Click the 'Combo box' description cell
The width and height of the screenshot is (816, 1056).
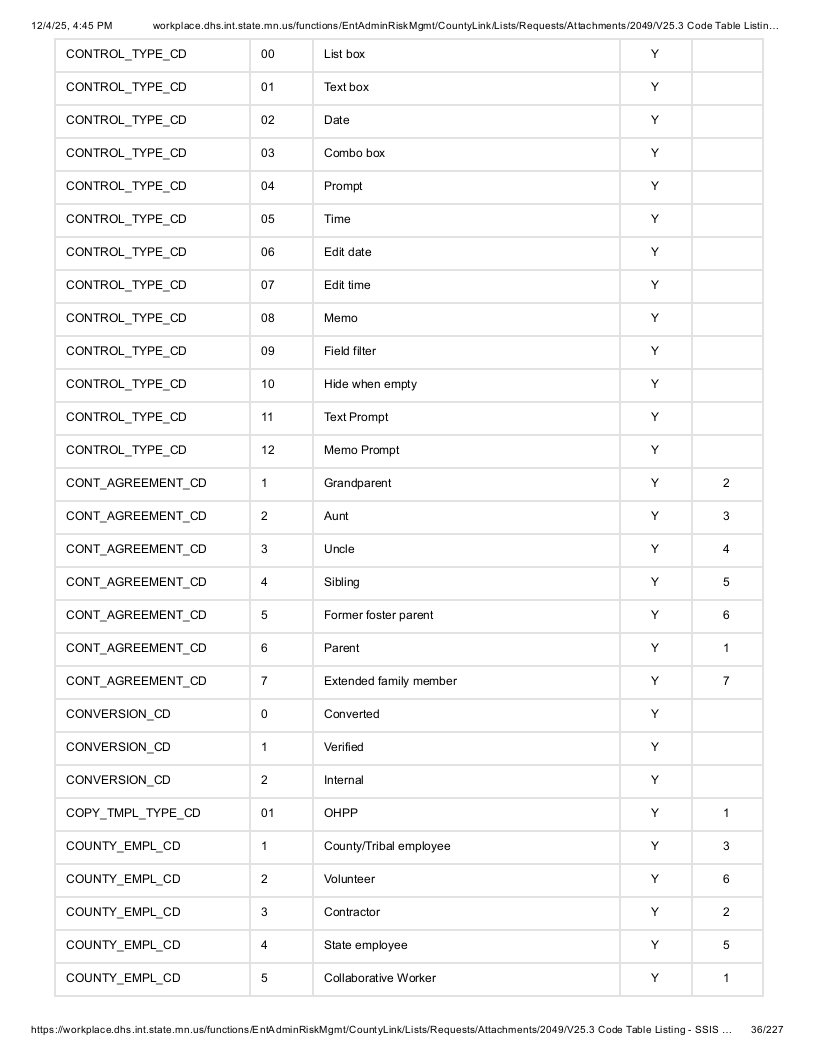466,154
